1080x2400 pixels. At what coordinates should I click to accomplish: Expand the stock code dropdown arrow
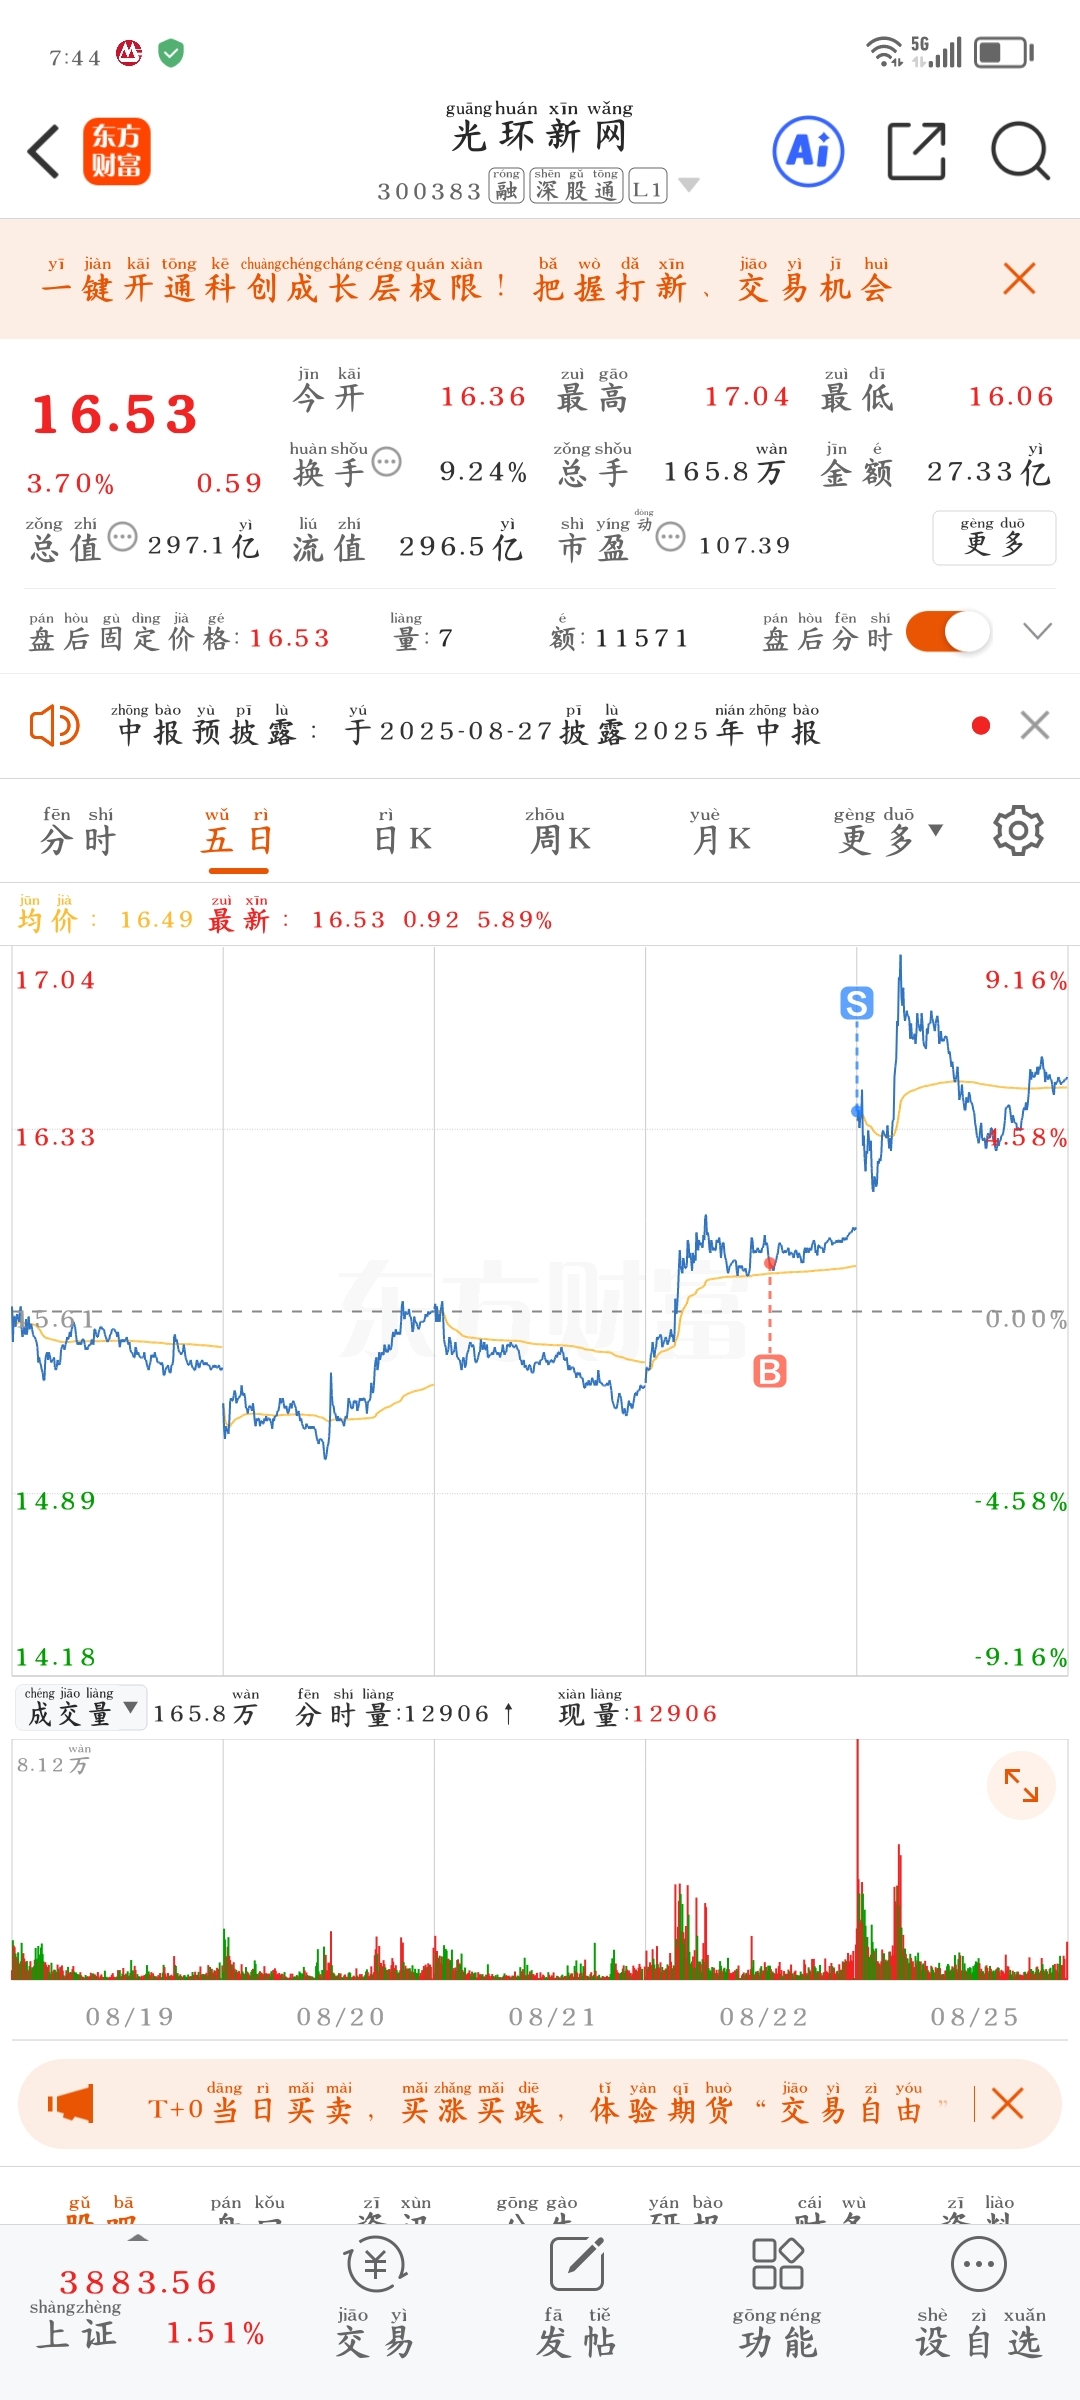[689, 185]
